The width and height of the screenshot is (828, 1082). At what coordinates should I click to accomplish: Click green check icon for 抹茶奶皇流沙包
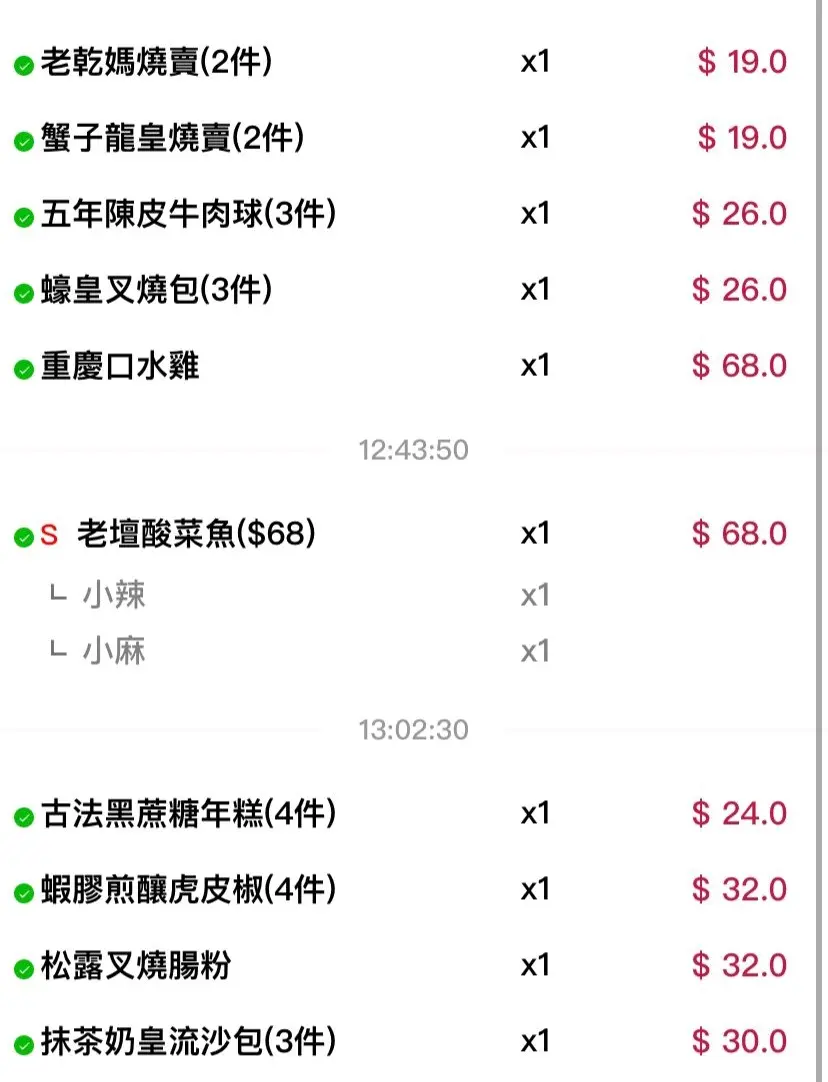coord(24,1045)
